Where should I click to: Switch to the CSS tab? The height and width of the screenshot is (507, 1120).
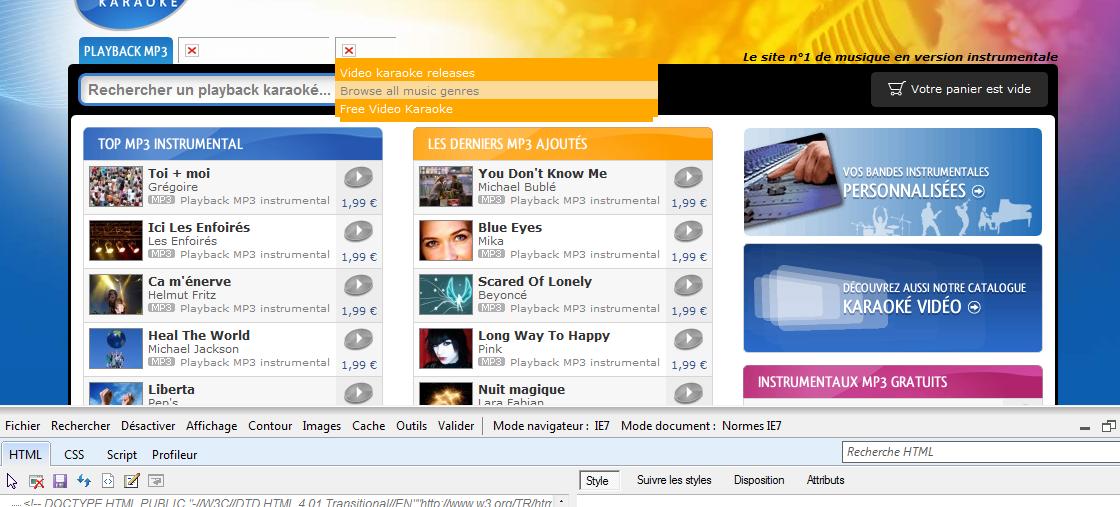click(74, 454)
